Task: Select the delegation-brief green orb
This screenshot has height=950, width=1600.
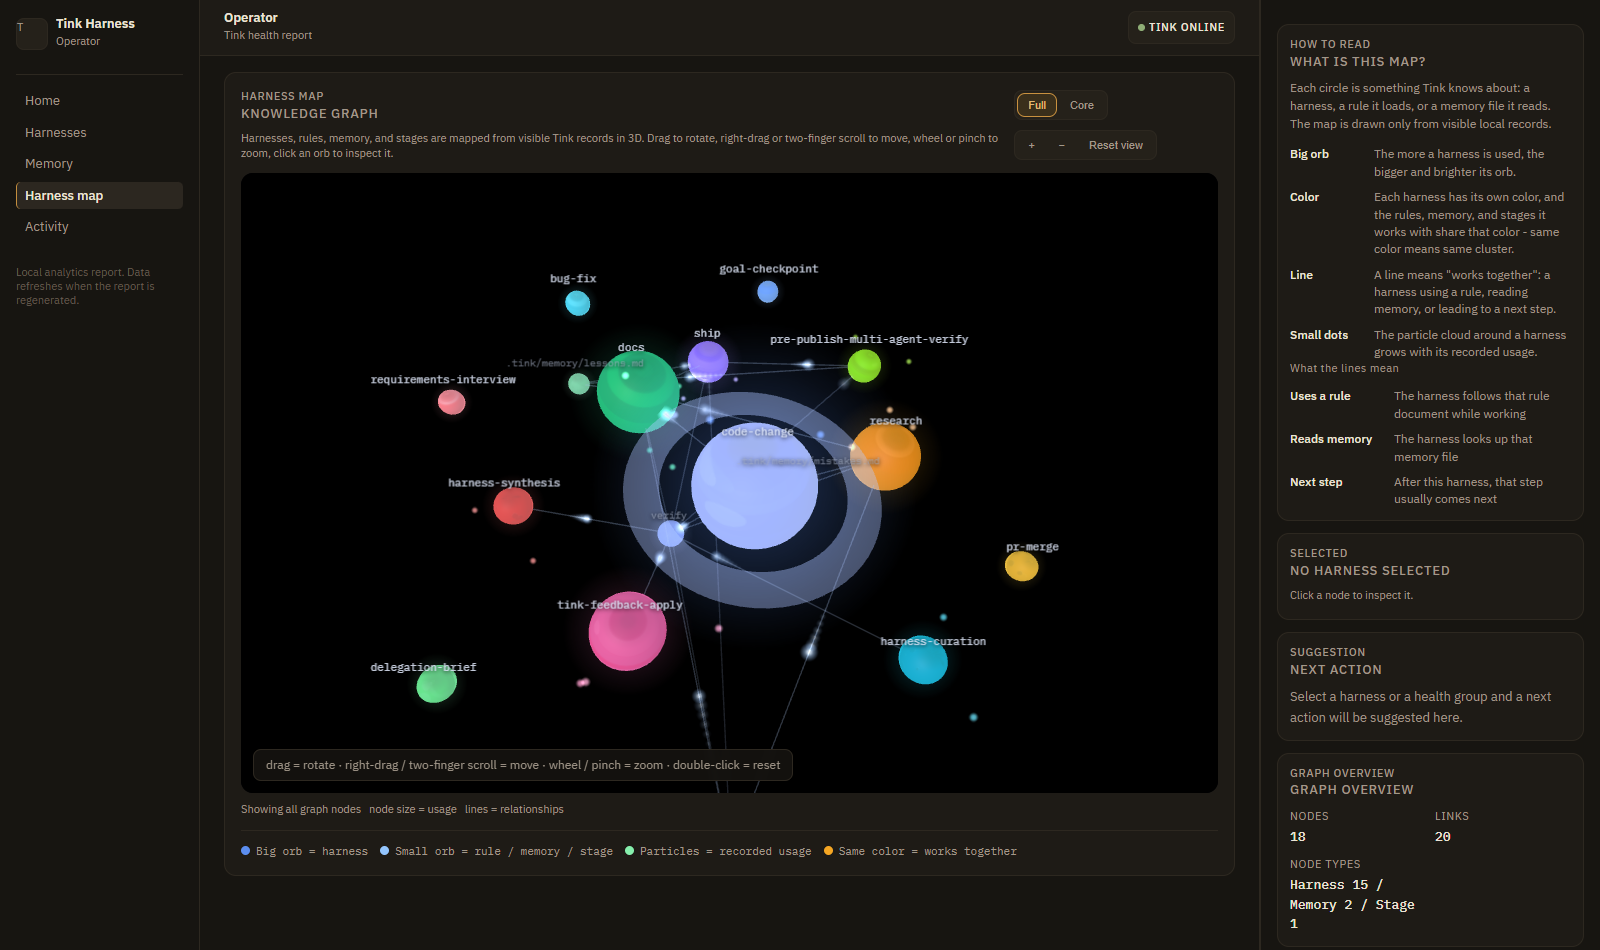Action: 437,684
